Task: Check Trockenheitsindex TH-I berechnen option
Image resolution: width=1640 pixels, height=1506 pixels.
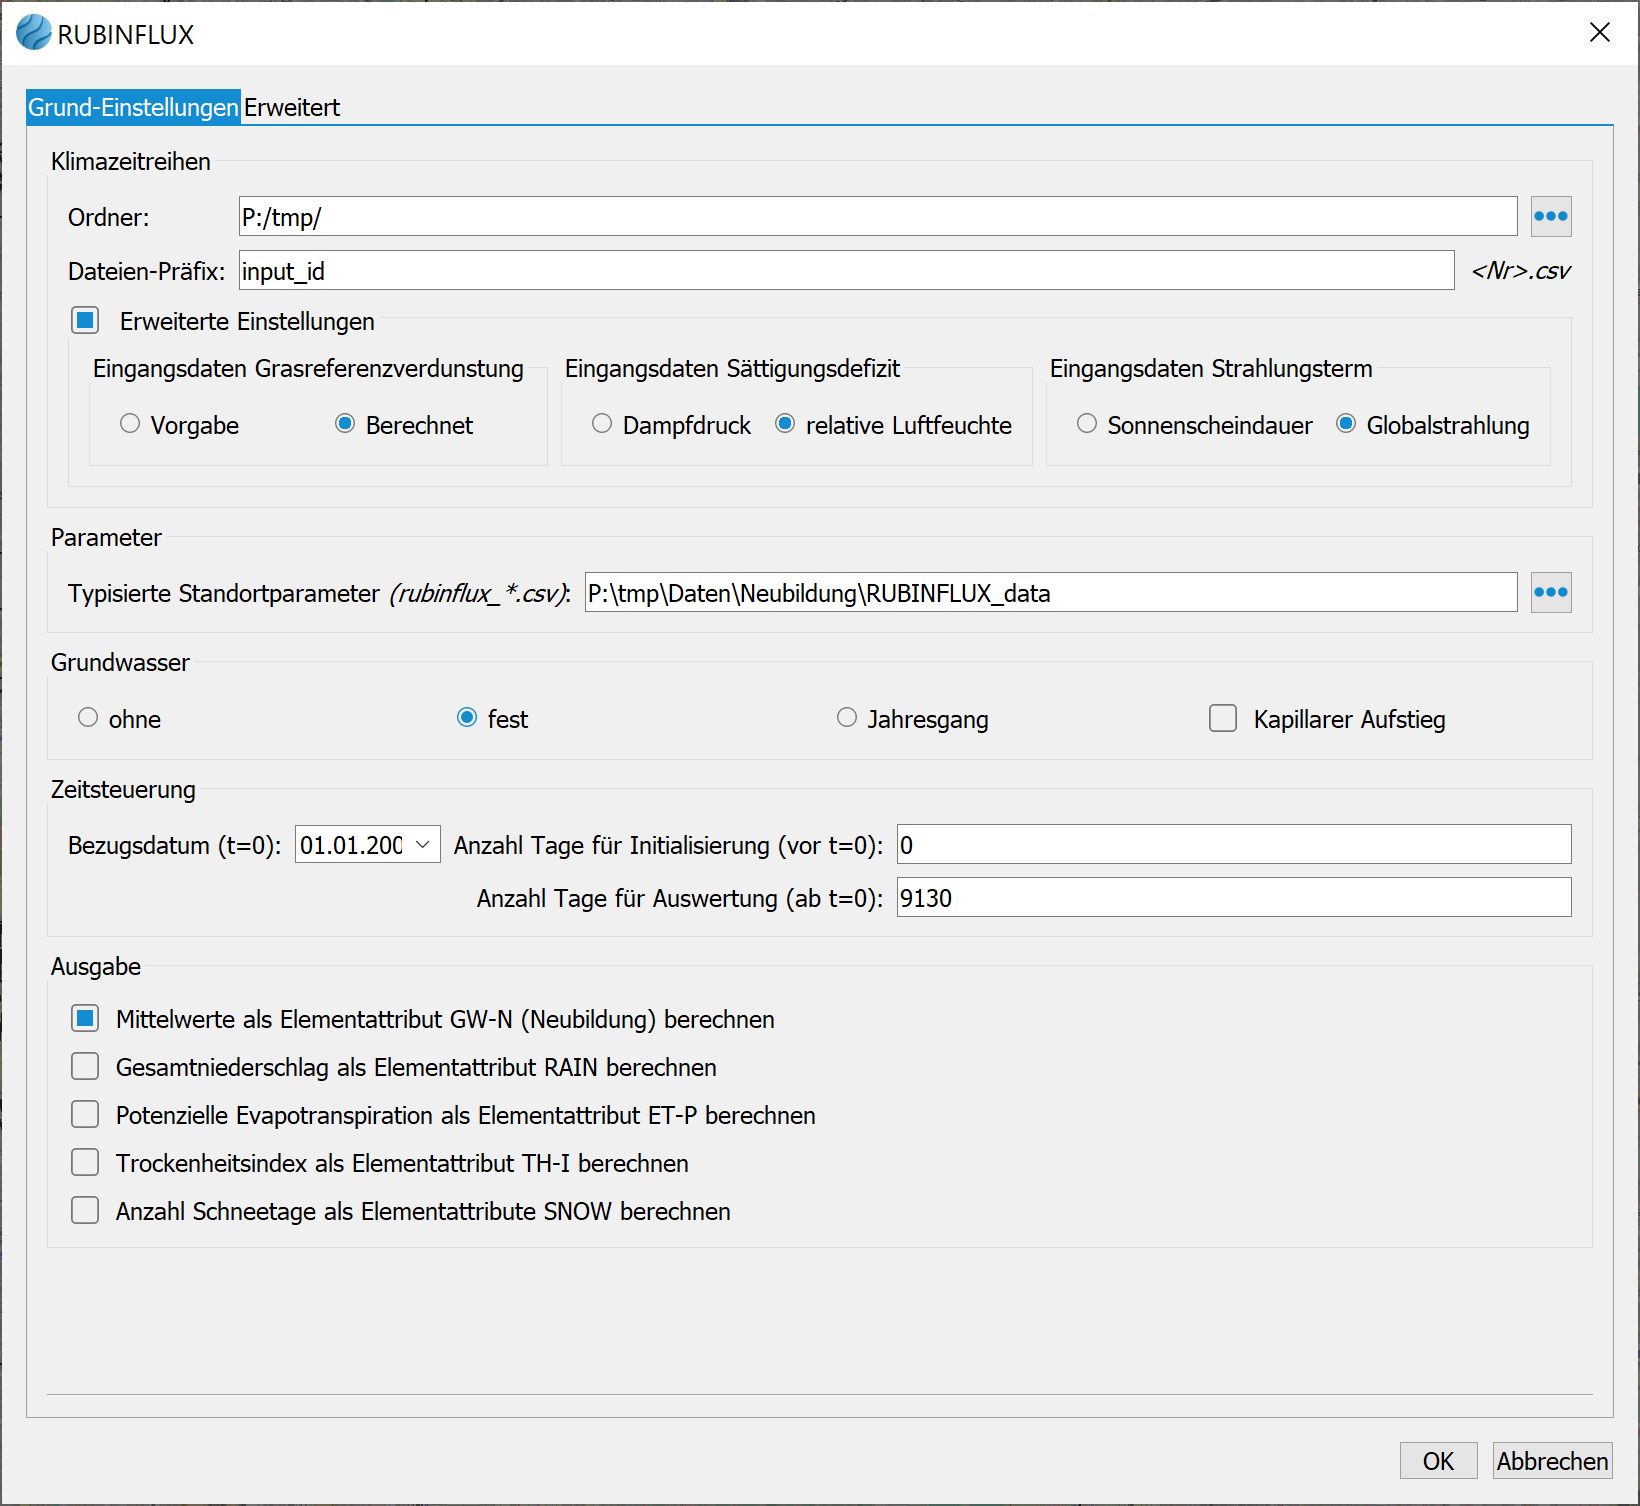Action: [86, 1163]
